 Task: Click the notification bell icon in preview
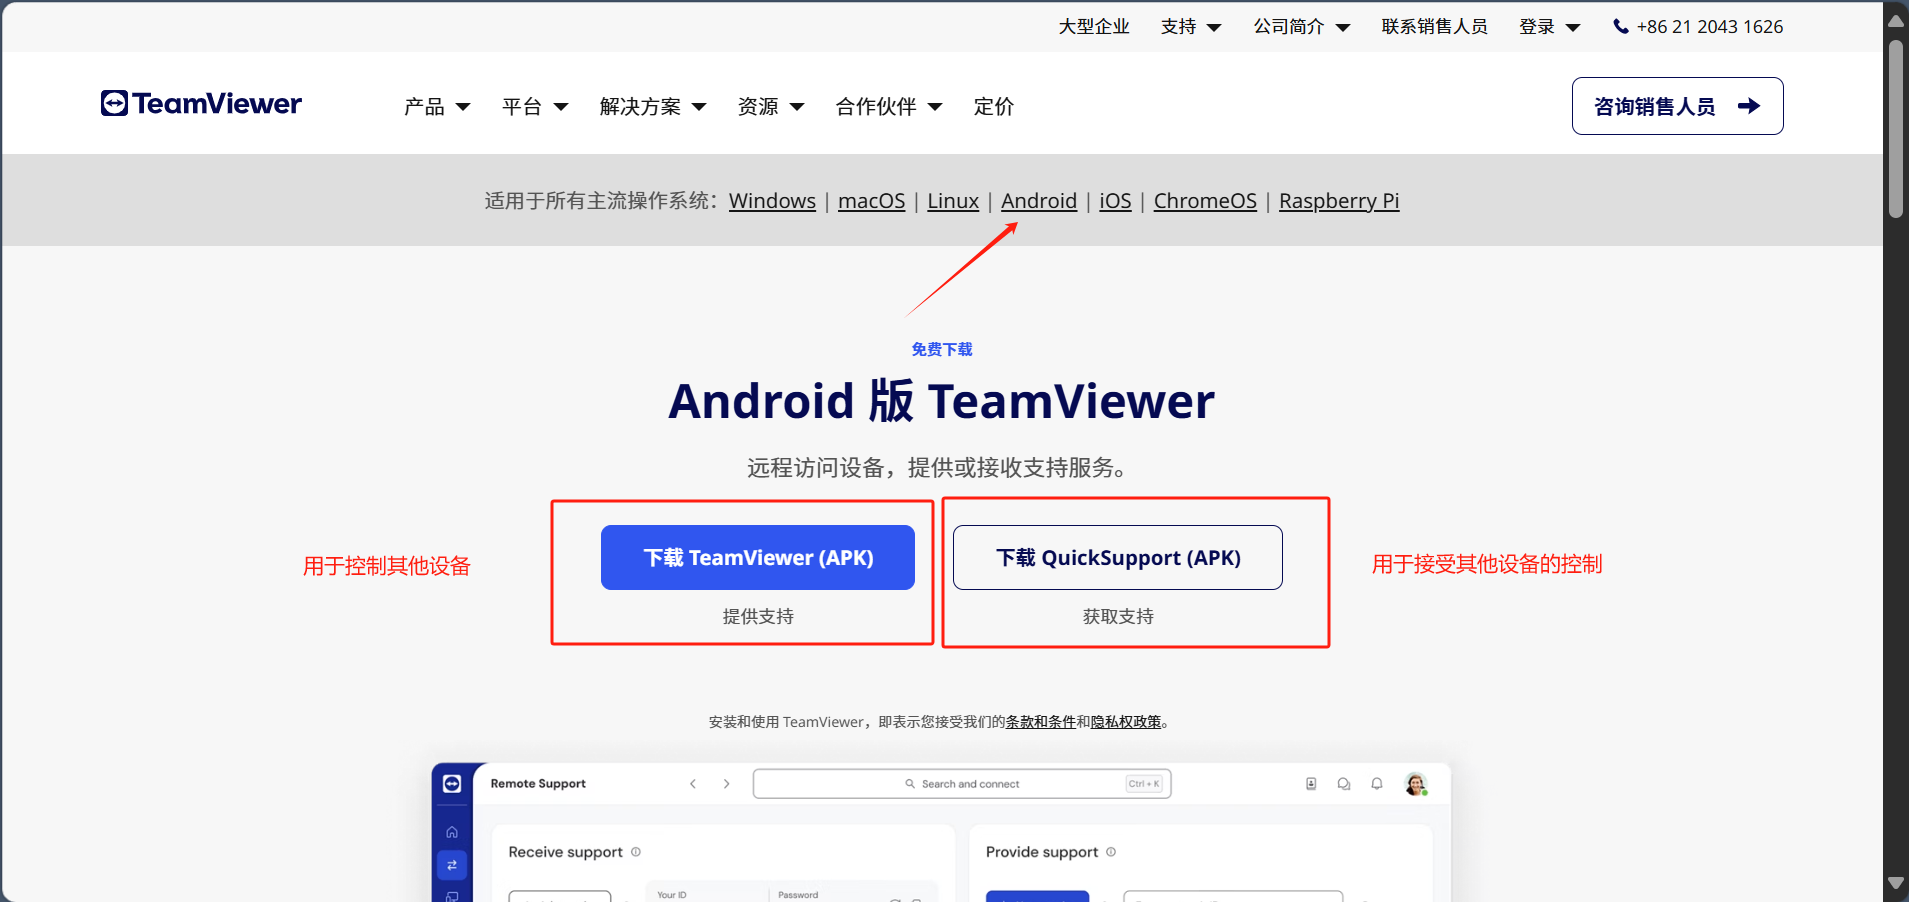click(1377, 784)
